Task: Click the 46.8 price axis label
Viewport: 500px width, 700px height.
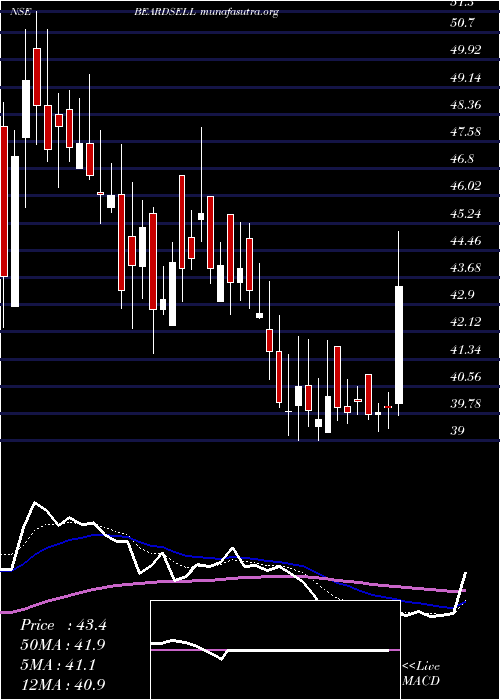Action: (462, 159)
